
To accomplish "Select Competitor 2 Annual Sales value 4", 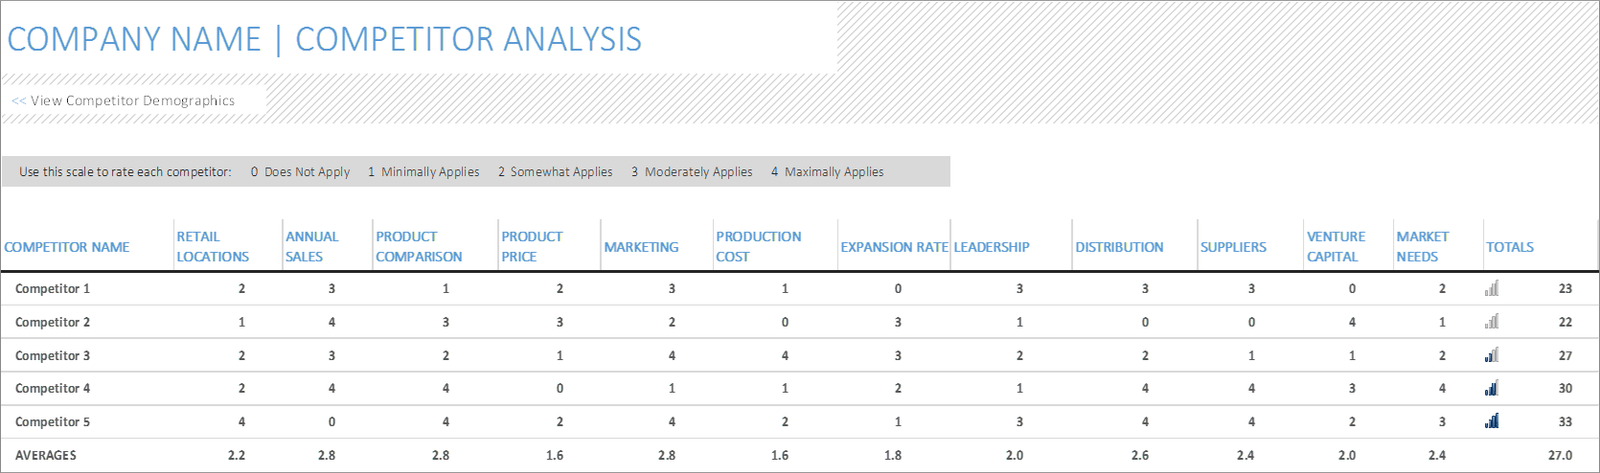I will coord(331,322).
